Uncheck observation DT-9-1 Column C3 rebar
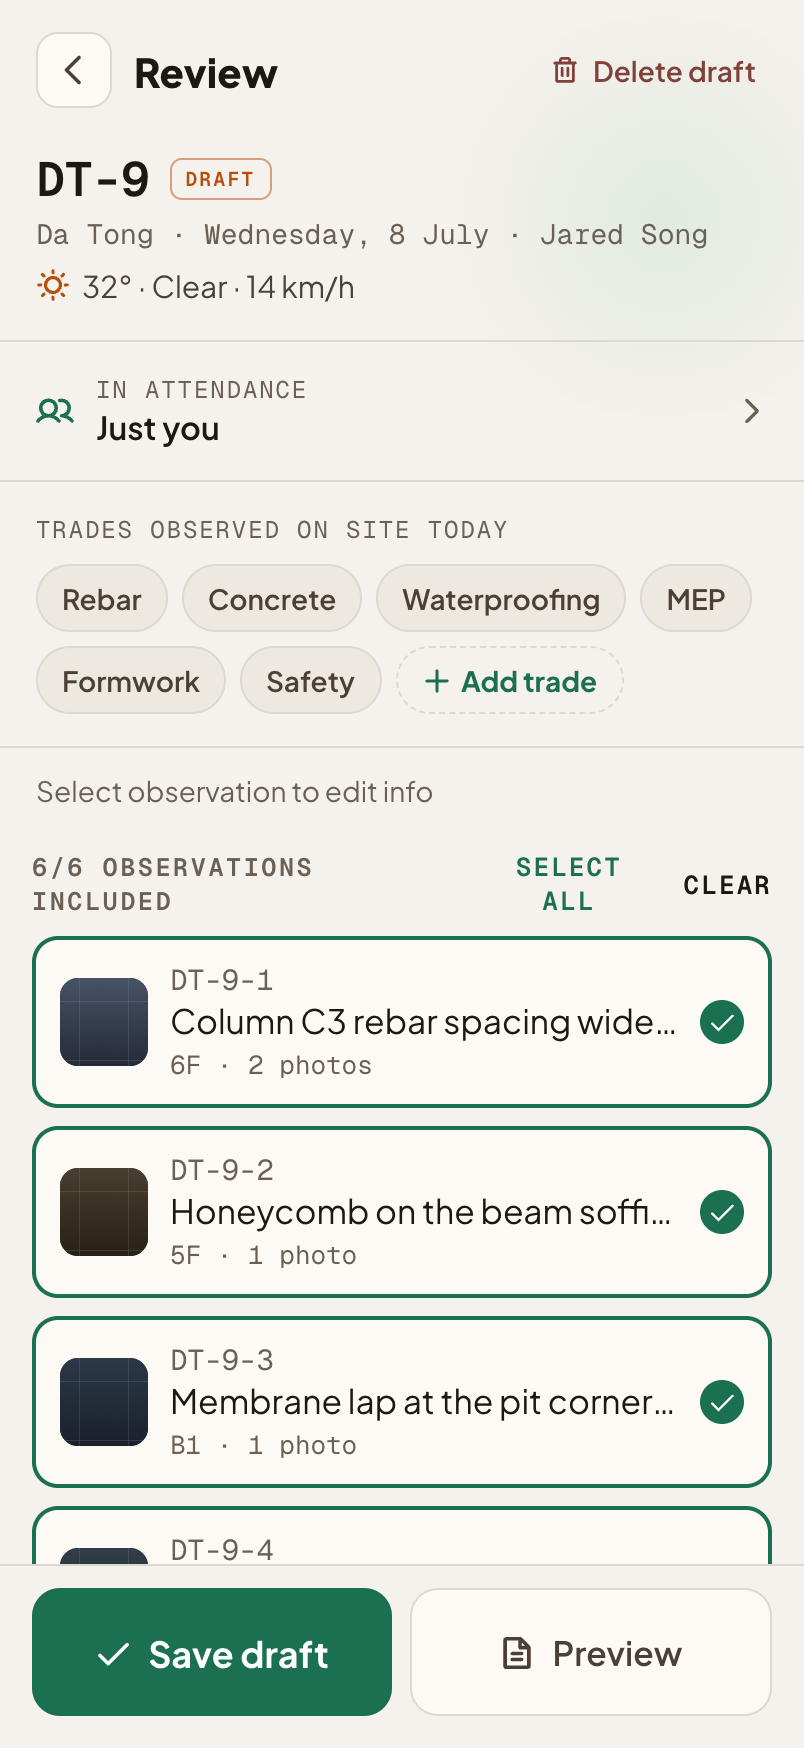Image resolution: width=804 pixels, height=1748 pixels. pos(722,1022)
